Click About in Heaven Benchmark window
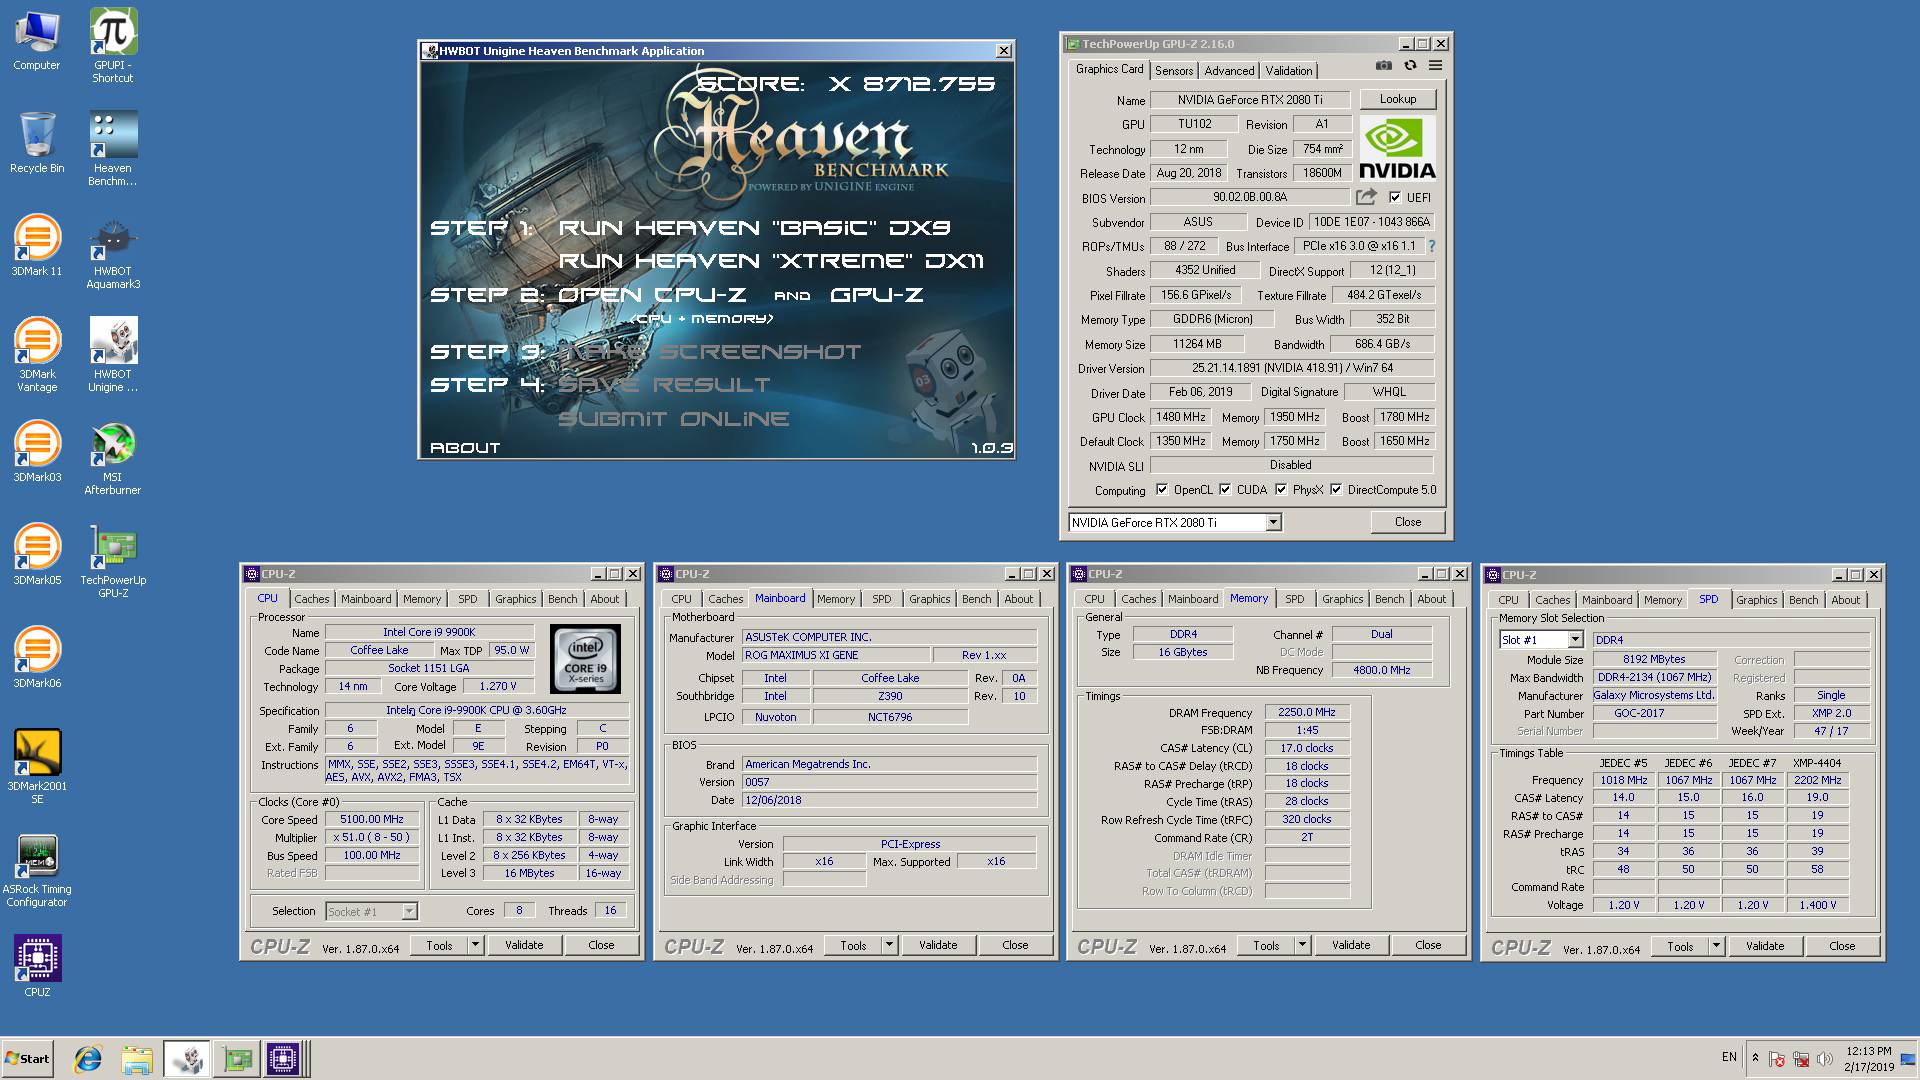Screen dimensions: 1920x1080 (x=465, y=448)
